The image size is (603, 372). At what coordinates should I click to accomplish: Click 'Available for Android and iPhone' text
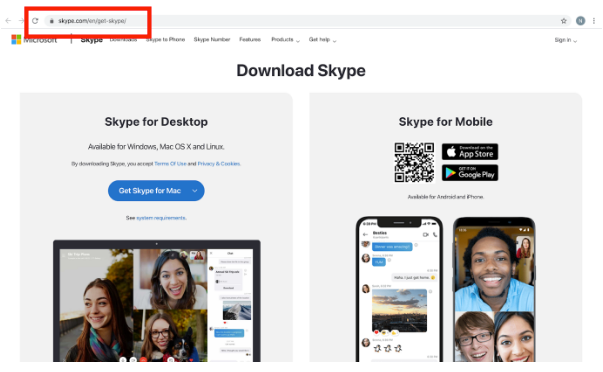(x=445, y=197)
